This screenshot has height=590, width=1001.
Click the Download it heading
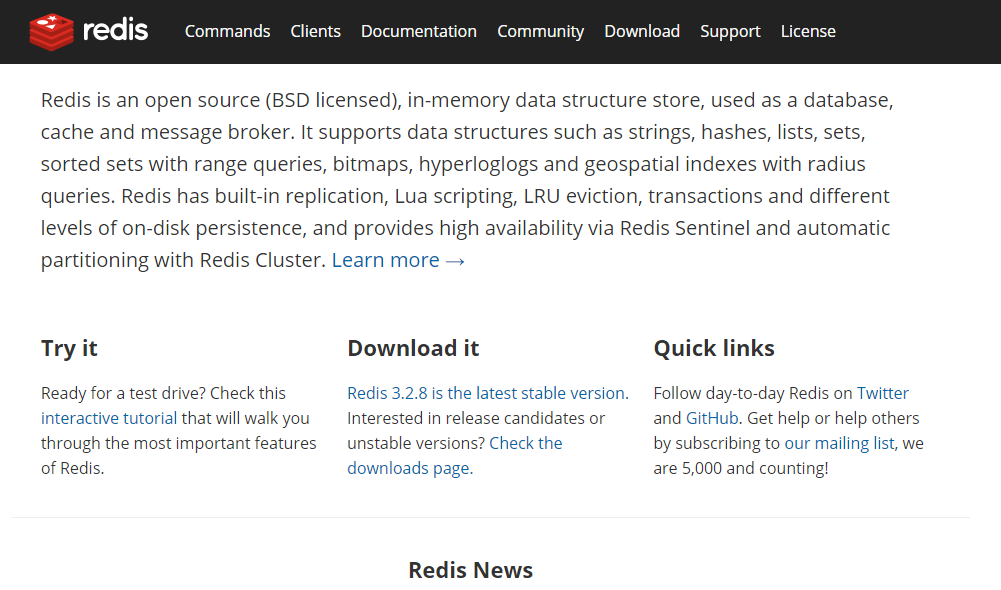[x=413, y=348]
